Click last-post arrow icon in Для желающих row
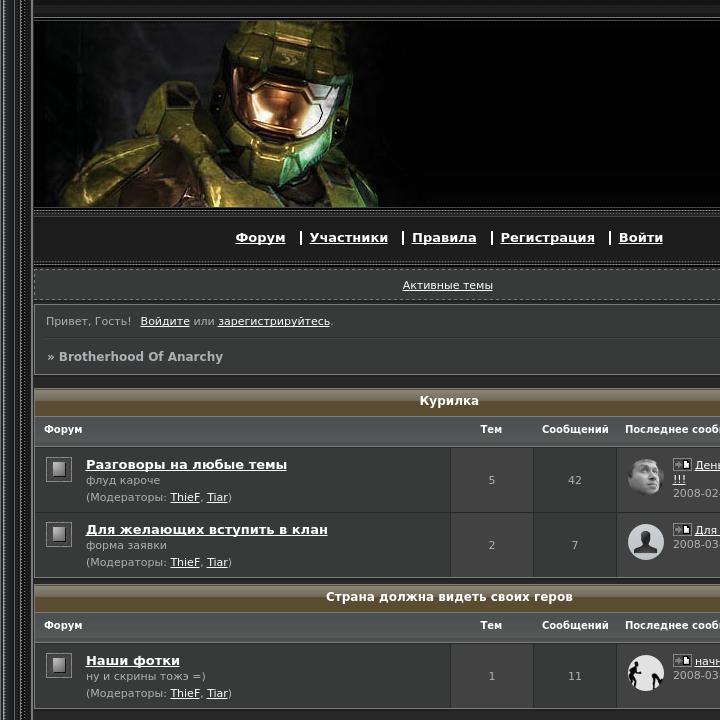Viewport: 720px width, 720px height. click(682, 529)
